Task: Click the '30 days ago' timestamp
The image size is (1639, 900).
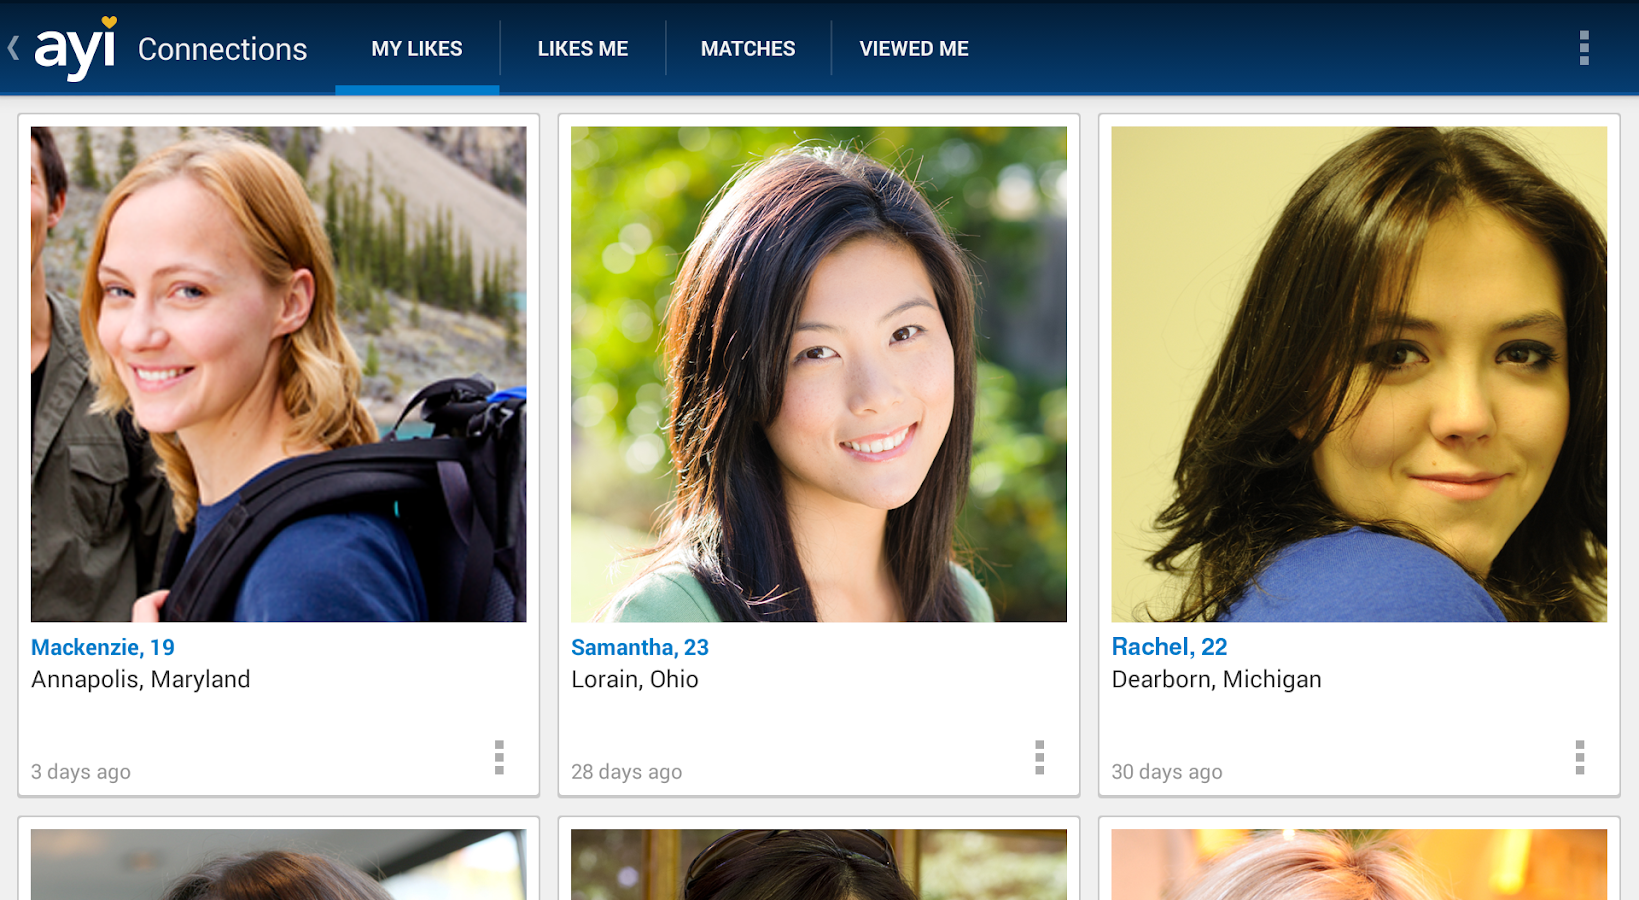Action: point(1167,772)
